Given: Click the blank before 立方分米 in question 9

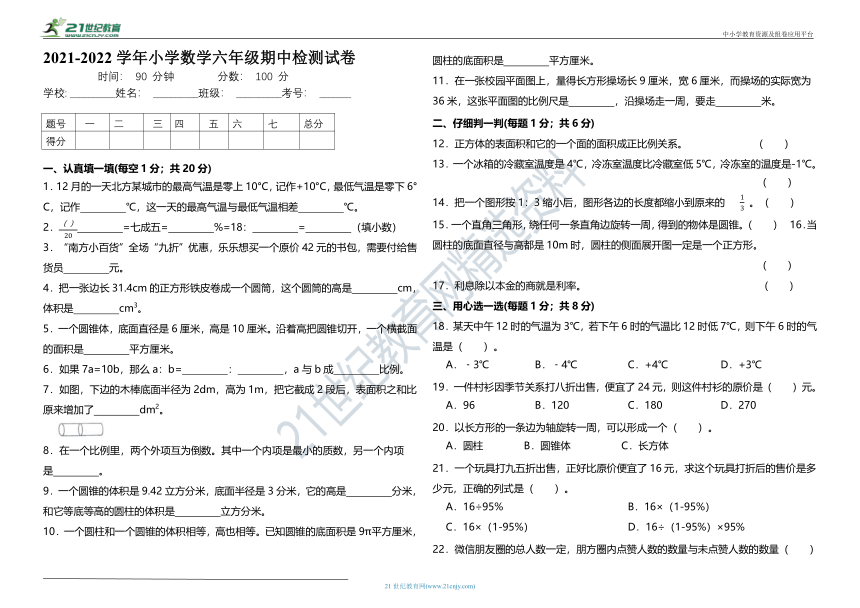Looking at the screenshot, I should click(x=197, y=512).
